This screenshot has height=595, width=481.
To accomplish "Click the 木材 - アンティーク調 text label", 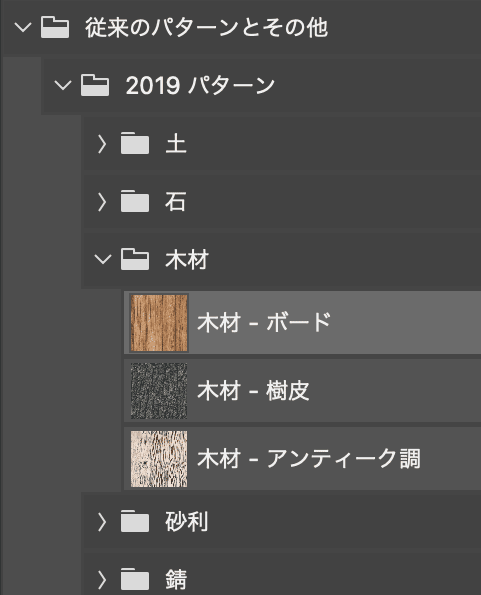I will (x=309, y=459).
